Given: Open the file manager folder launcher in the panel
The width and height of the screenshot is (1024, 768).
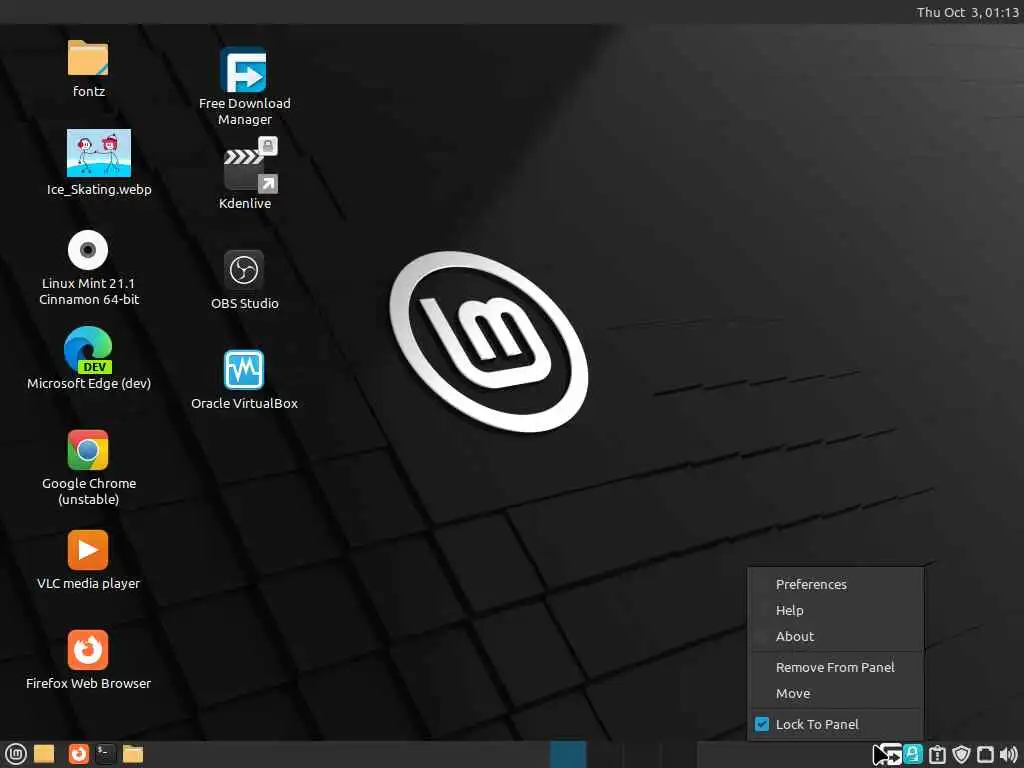Looking at the screenshot, I should pyautogui.click(x=133, y=754).
